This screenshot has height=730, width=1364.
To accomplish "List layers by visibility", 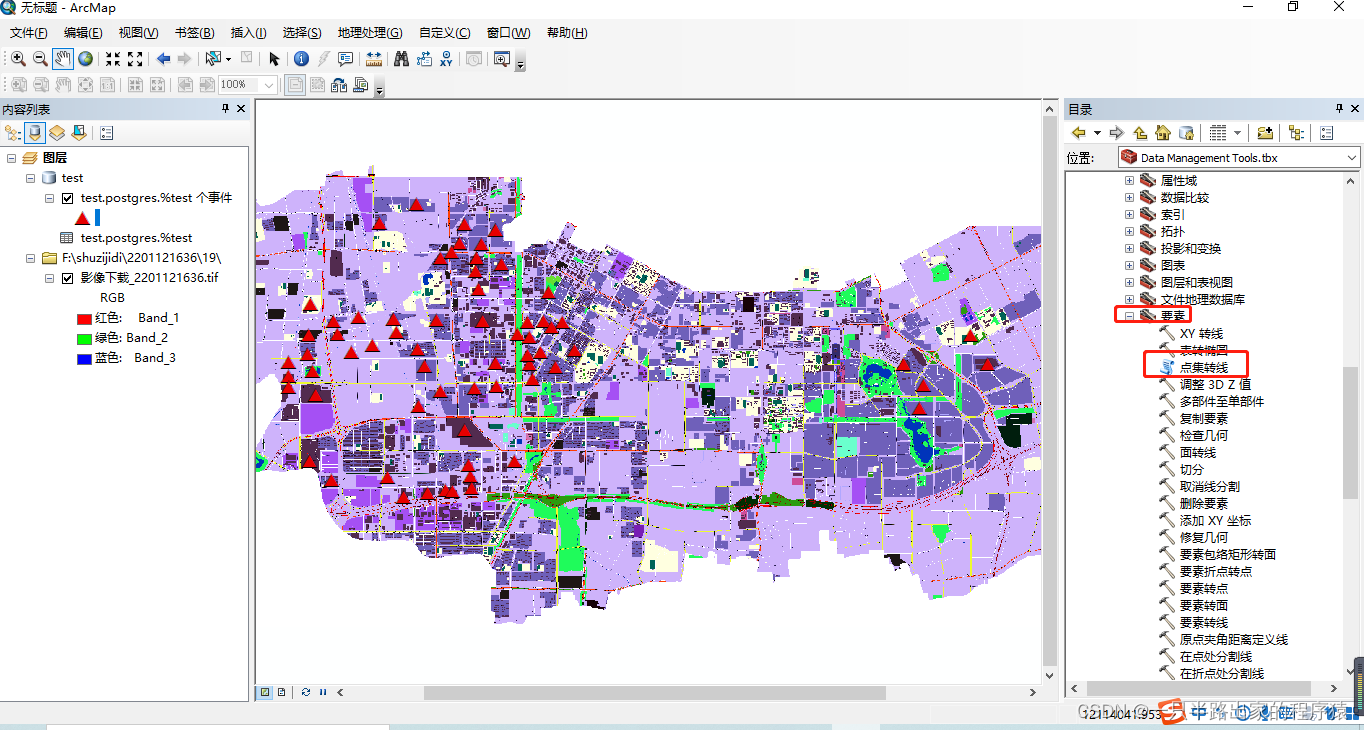I will (57, 132).
